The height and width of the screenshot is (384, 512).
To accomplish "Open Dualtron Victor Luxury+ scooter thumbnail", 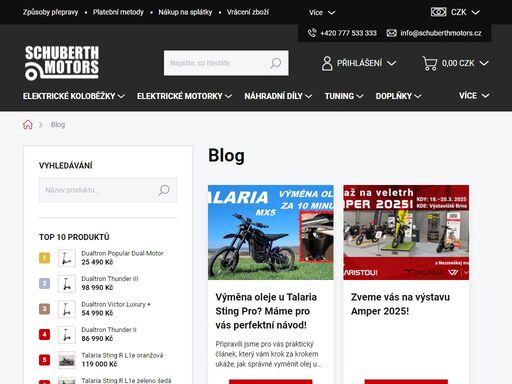I will (x=67, y=309).
